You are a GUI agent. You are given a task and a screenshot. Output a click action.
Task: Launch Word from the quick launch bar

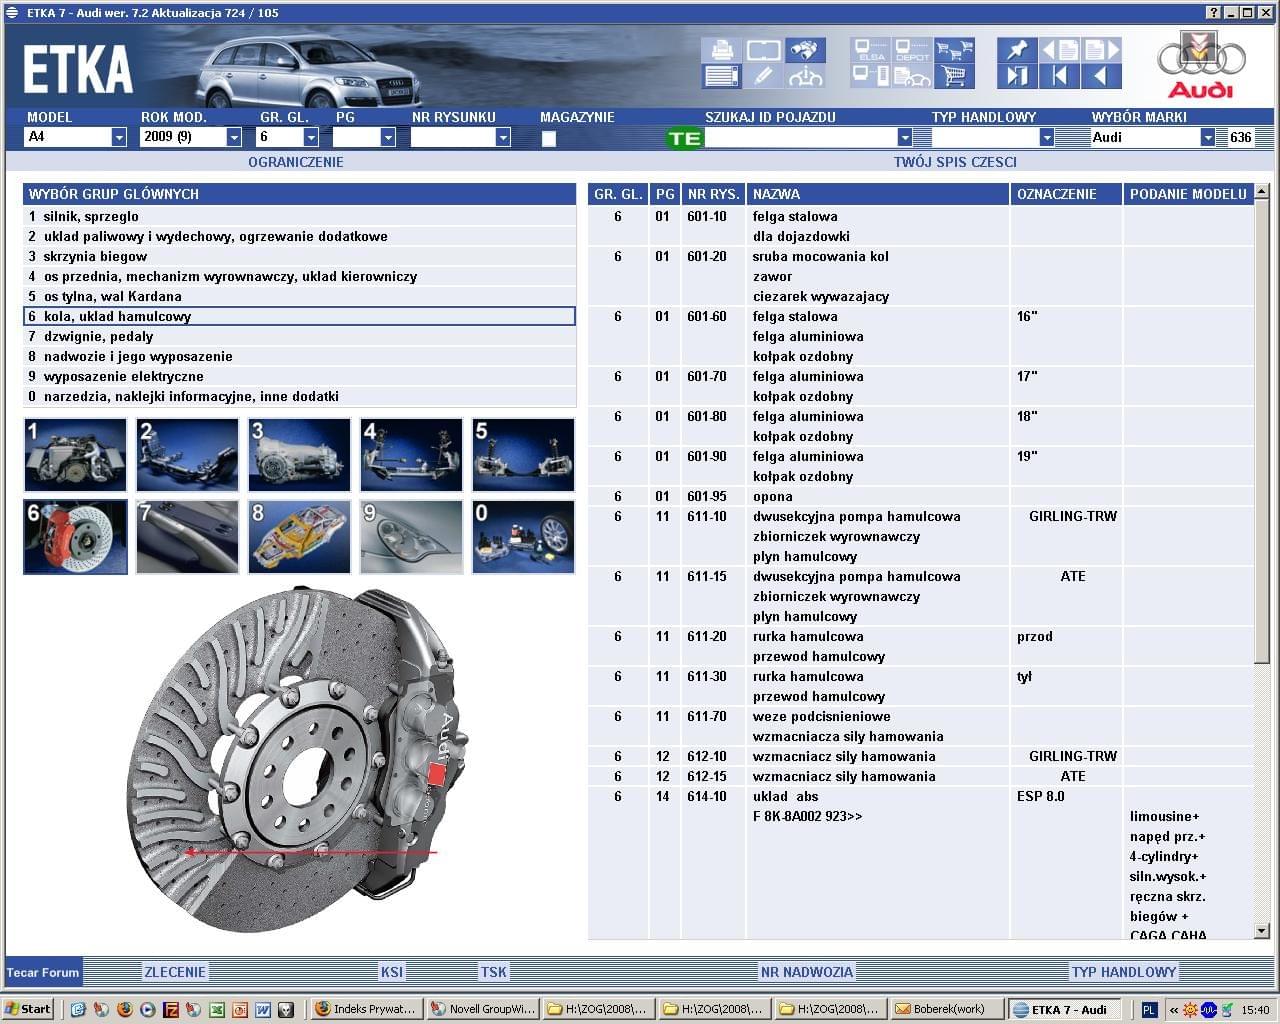pyautogui.click(x=262, y=1009)
